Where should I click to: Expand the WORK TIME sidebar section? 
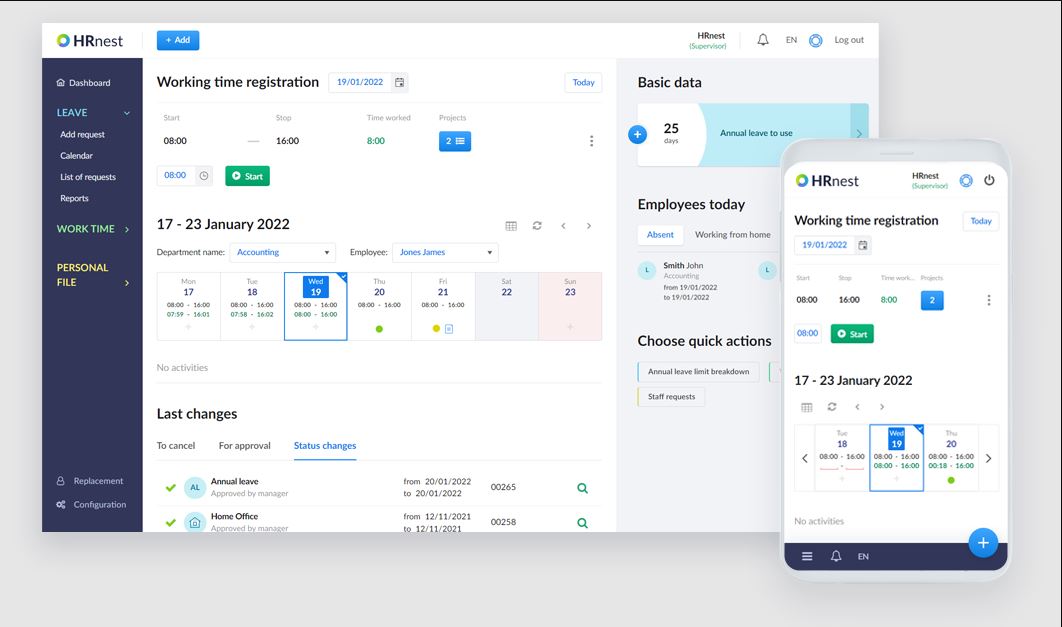(x=93, y=229)
